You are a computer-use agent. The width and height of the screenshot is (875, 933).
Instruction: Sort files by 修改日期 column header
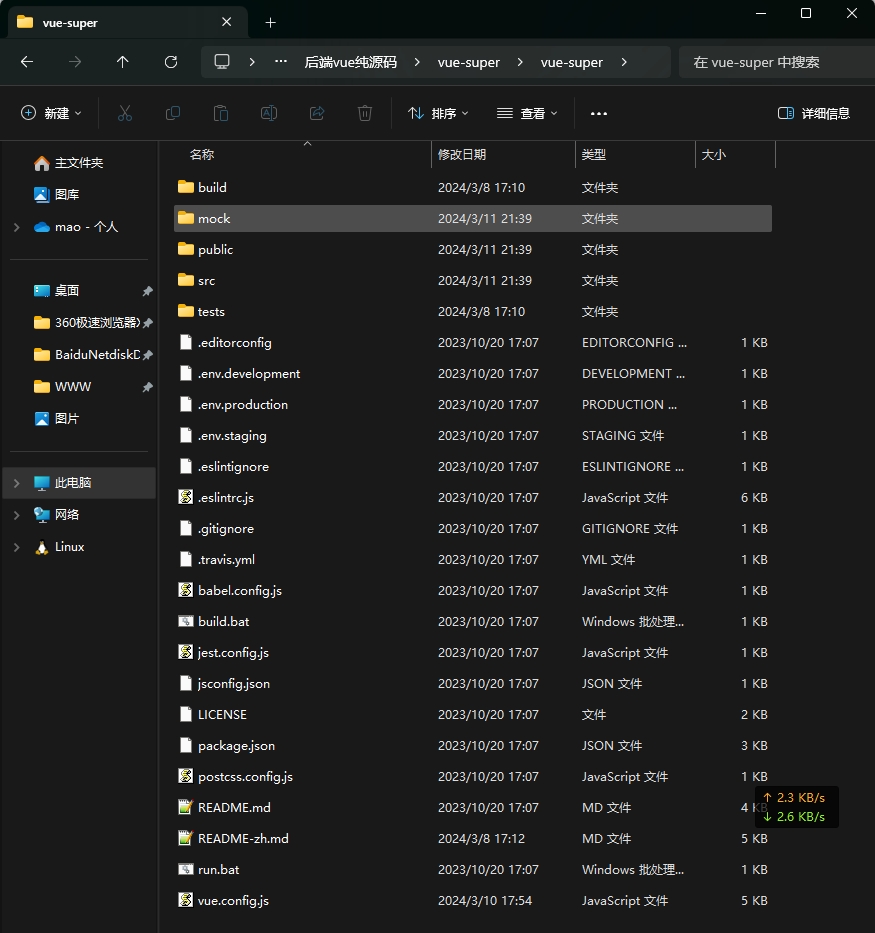click(462, 155)
